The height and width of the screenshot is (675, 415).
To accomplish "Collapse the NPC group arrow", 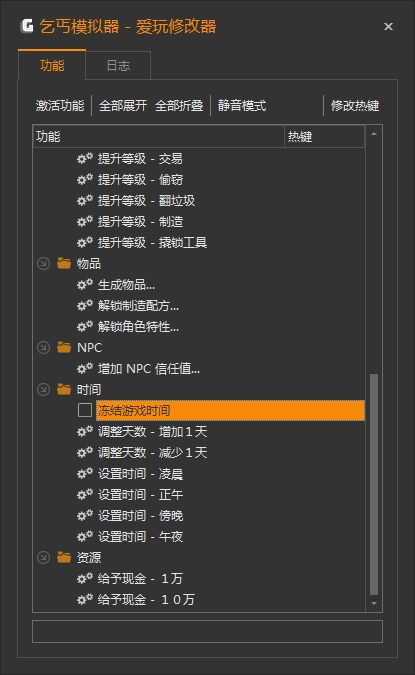I will click(x=43, y=347).
